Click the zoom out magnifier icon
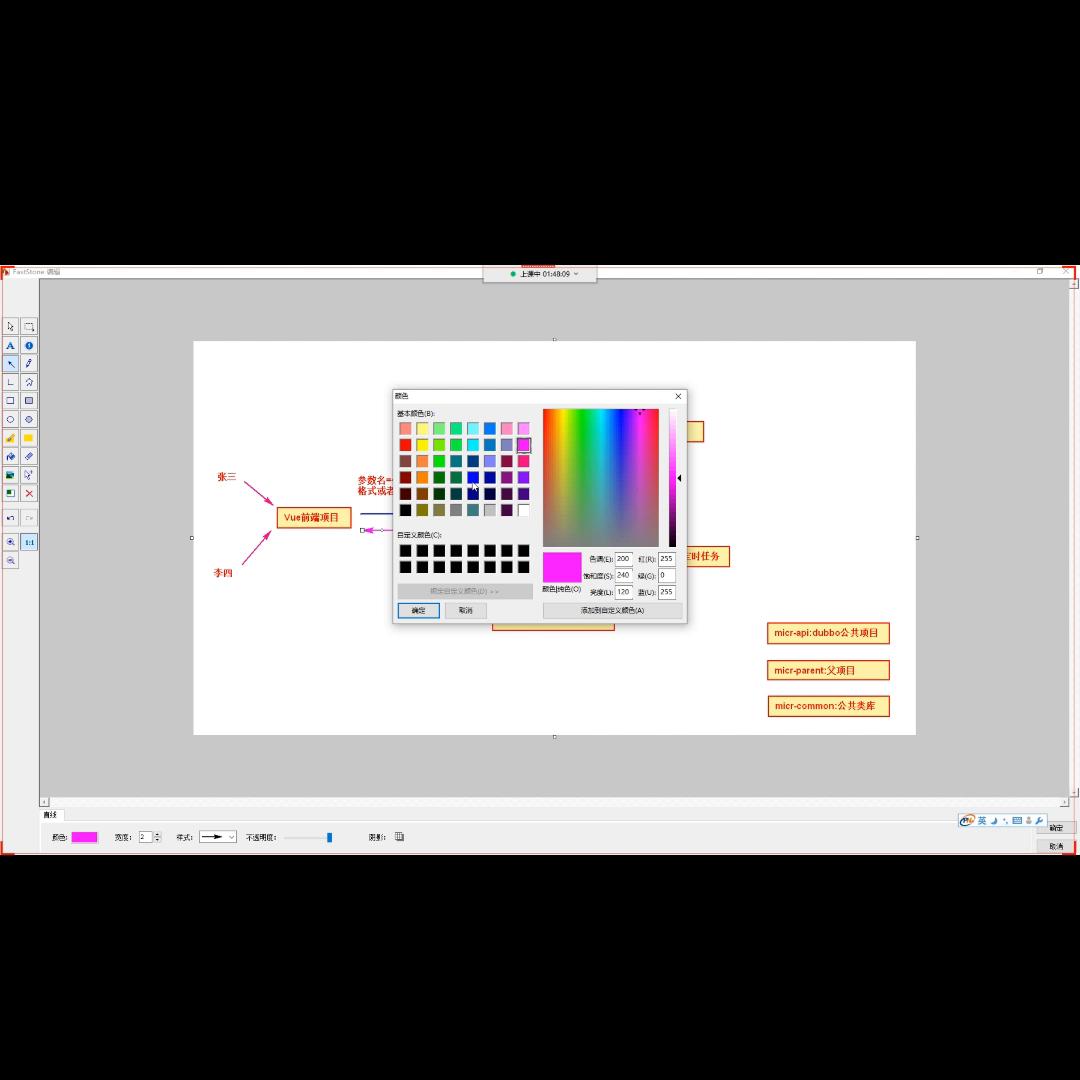Image resolution: width=1080 pixels, height=1080 pixels. [x=10, y=561]
